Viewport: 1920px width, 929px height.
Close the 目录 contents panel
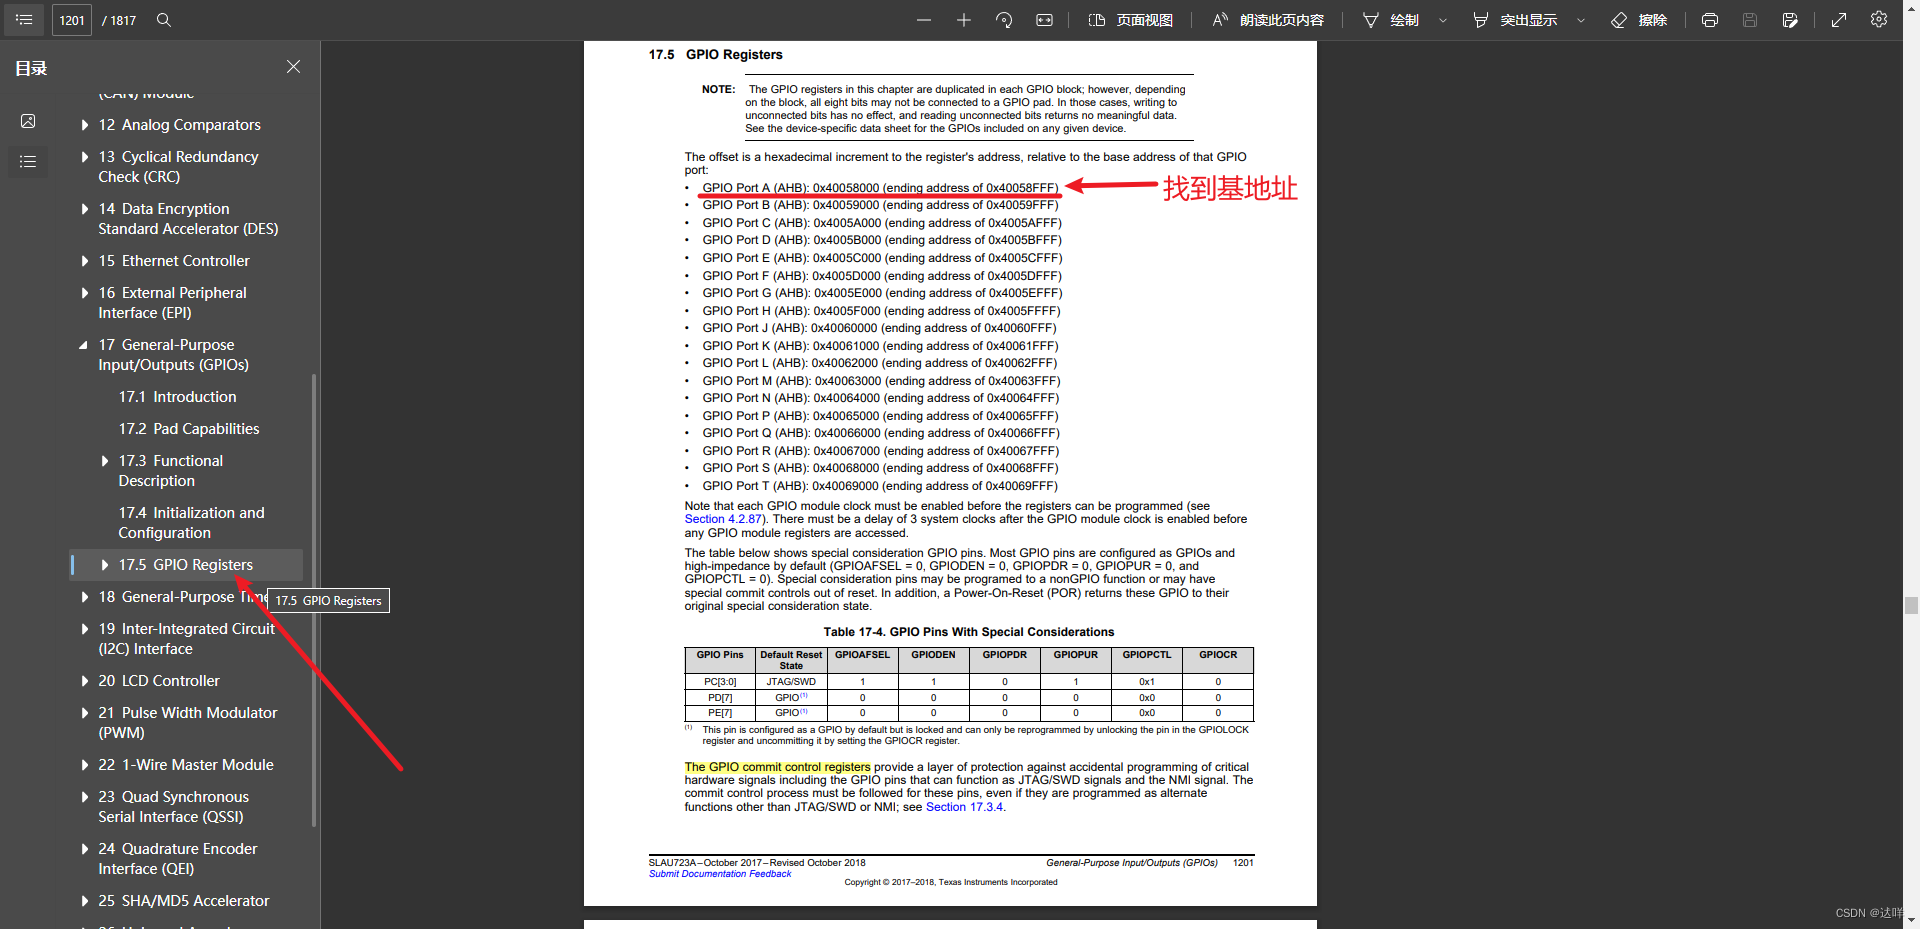pyautogui.click(x=293, y=67)
